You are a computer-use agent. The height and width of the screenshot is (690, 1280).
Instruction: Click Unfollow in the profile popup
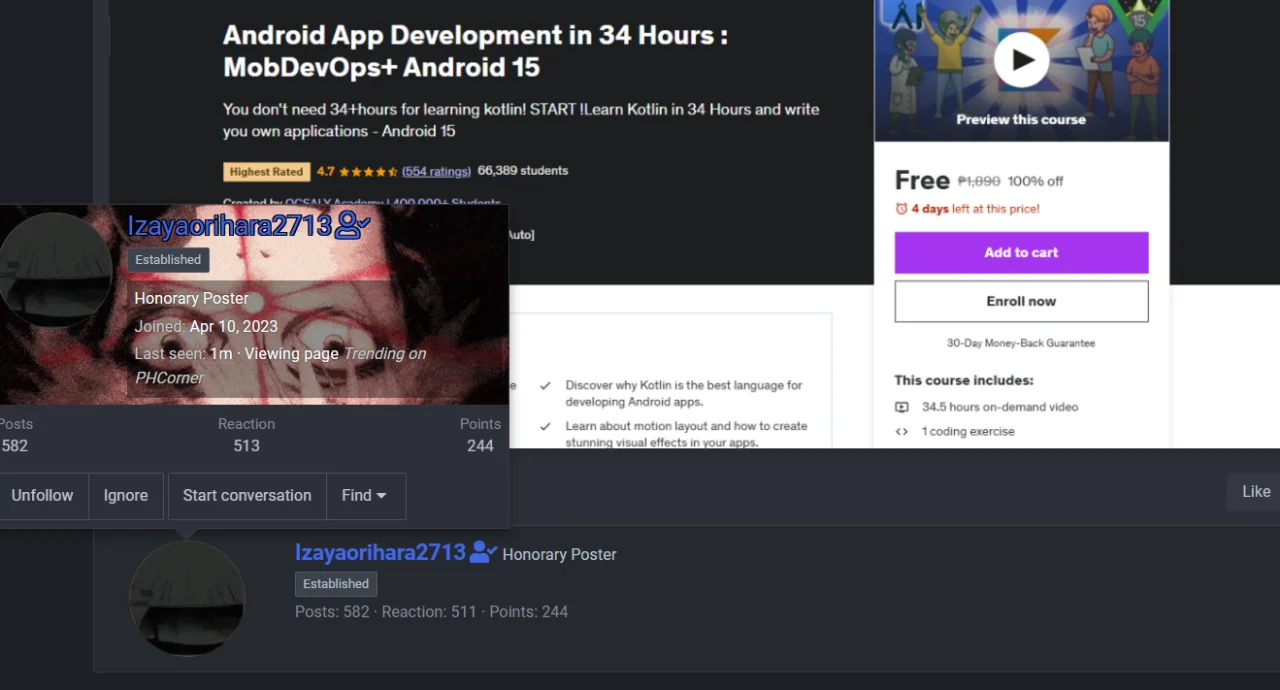click(x=42, y=495)
